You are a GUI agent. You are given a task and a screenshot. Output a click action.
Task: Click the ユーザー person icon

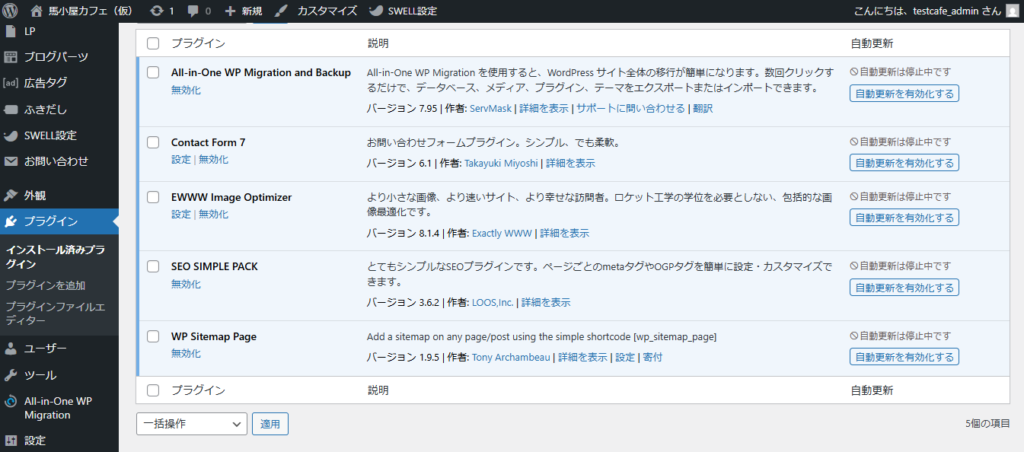[10, 348]
